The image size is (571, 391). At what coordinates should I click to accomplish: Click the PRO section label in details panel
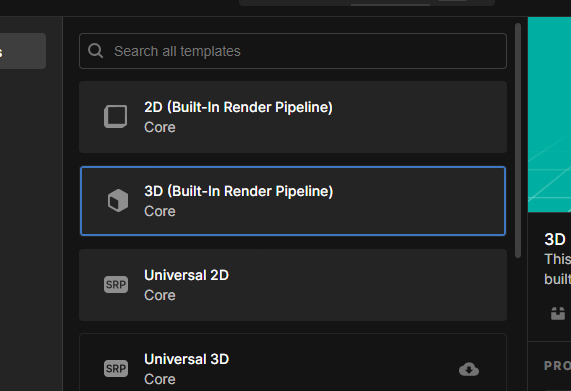point(557,366)
